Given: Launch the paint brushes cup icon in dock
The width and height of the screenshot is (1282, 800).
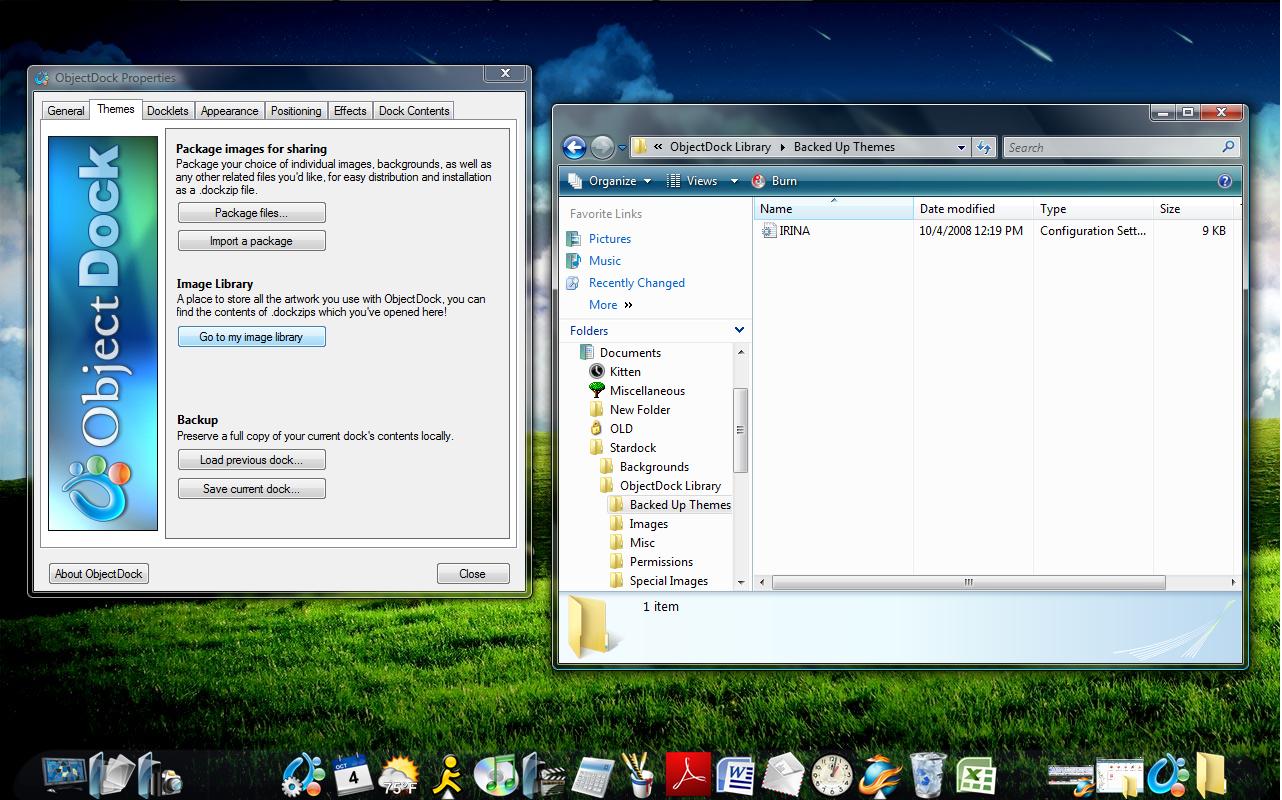Looking at the screenshot, I should 637,775.
